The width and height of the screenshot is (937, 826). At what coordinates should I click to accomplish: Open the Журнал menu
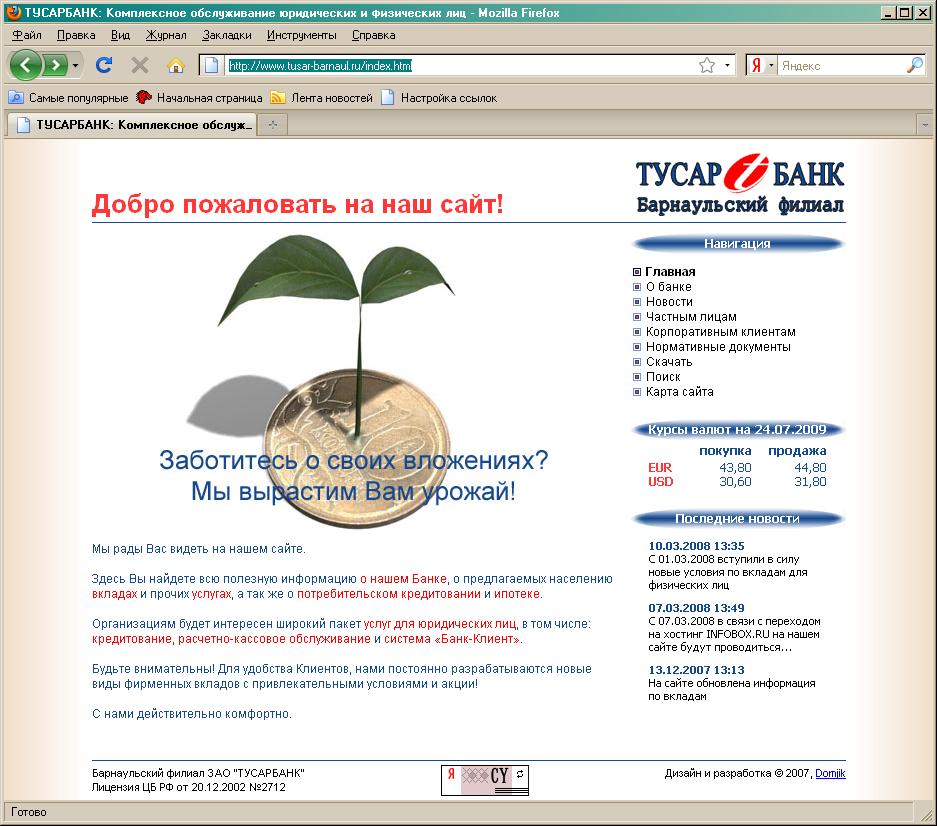(166, 35)
